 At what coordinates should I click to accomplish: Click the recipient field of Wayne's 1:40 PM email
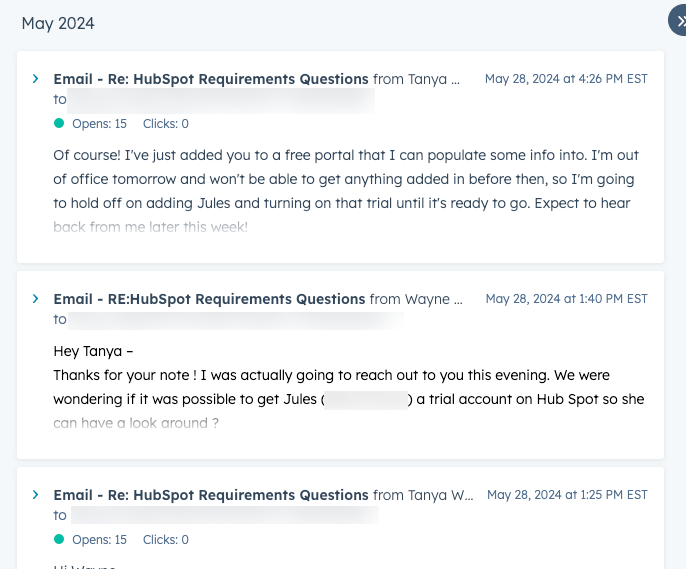236,320
